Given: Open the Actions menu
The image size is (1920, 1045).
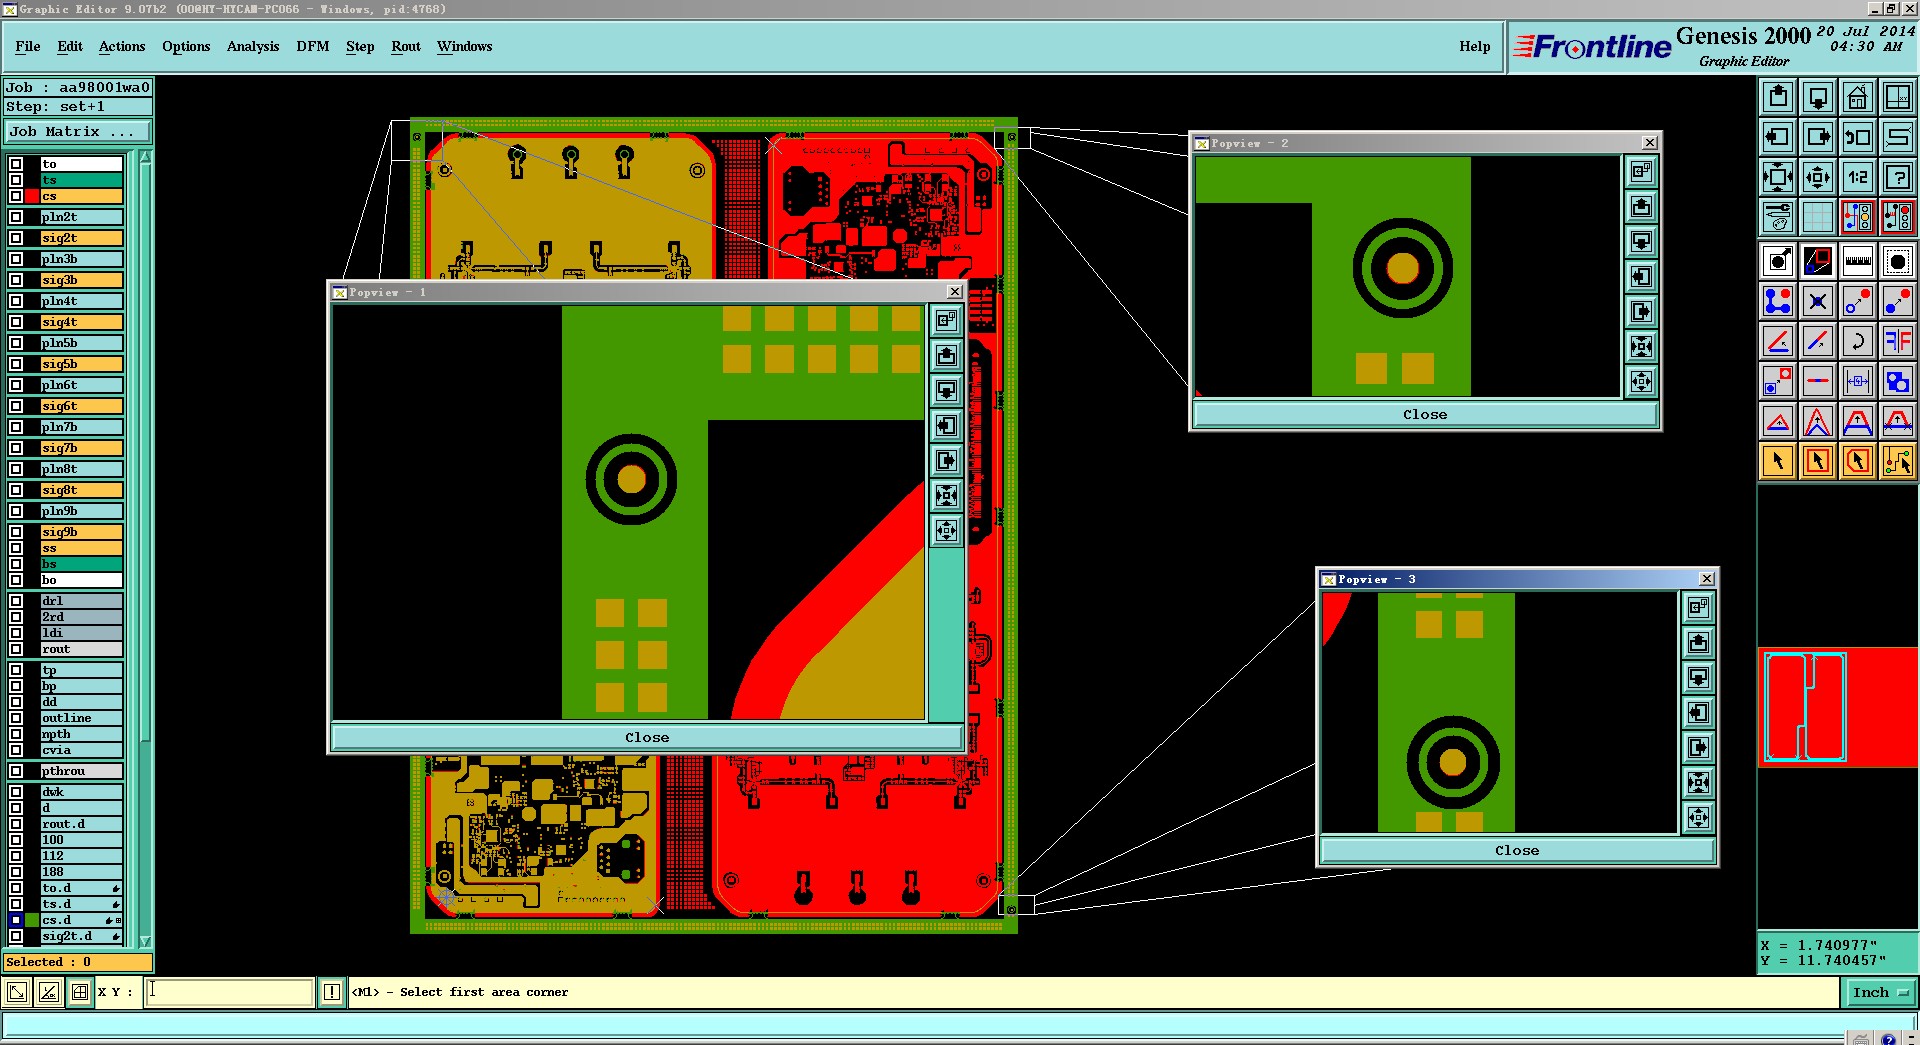Looking at the screenshot, I should point(122,46).
